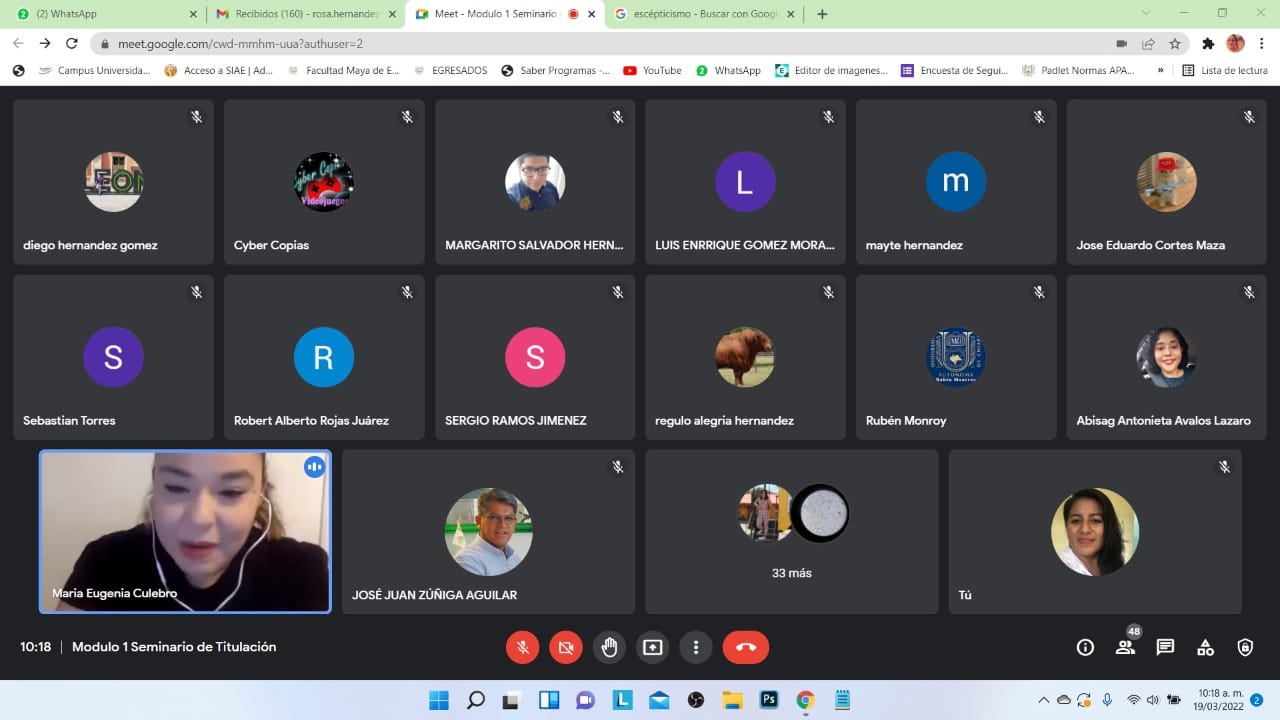This screenshot has width=1280, height=720.
Task: Open the Task View taskbar icon
Action: (x=512, y=700)
